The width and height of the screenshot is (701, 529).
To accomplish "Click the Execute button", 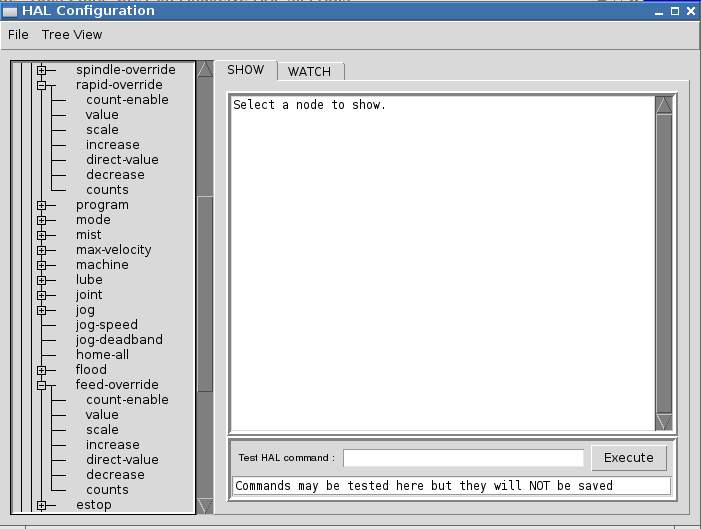I will tap(629, 457).
